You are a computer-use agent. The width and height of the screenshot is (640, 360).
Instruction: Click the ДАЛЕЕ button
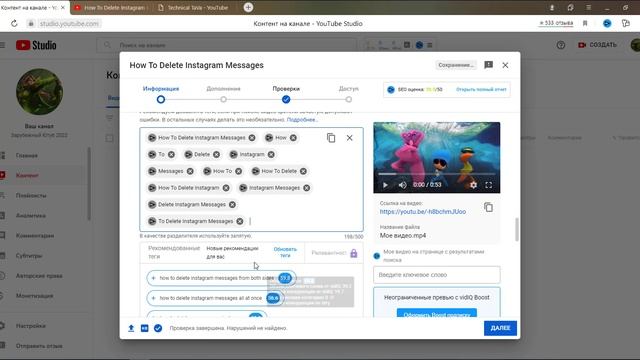click(x=500, y=328)
